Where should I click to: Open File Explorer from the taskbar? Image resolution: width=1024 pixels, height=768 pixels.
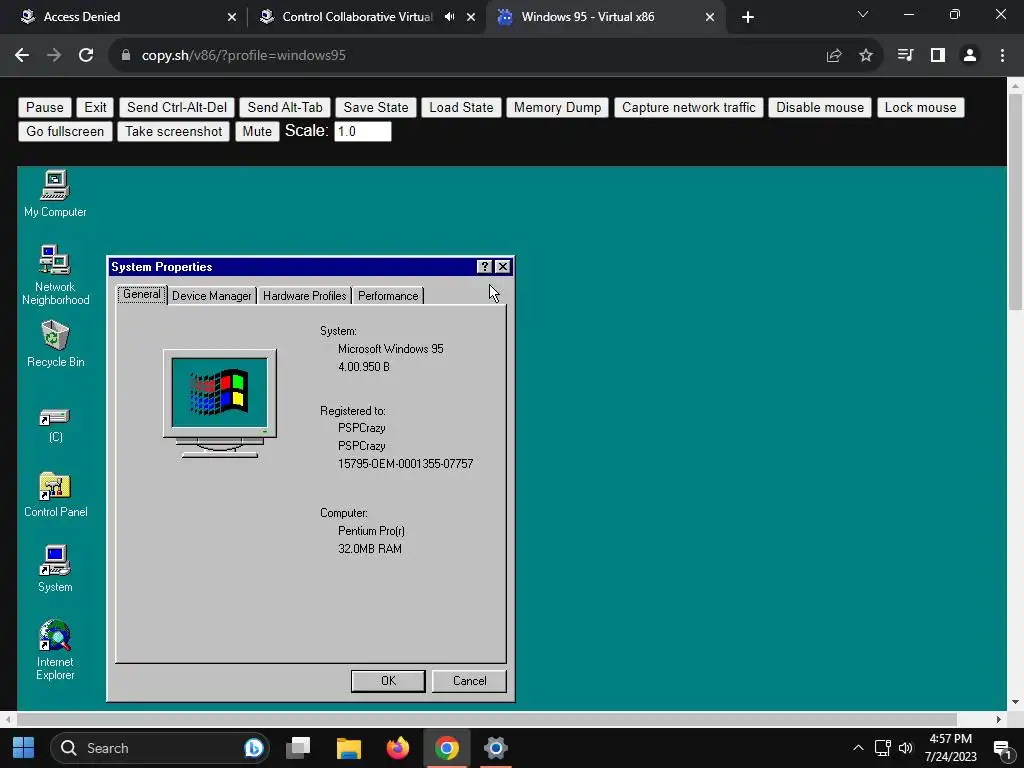pyautogui.click(x=349, y=748)
